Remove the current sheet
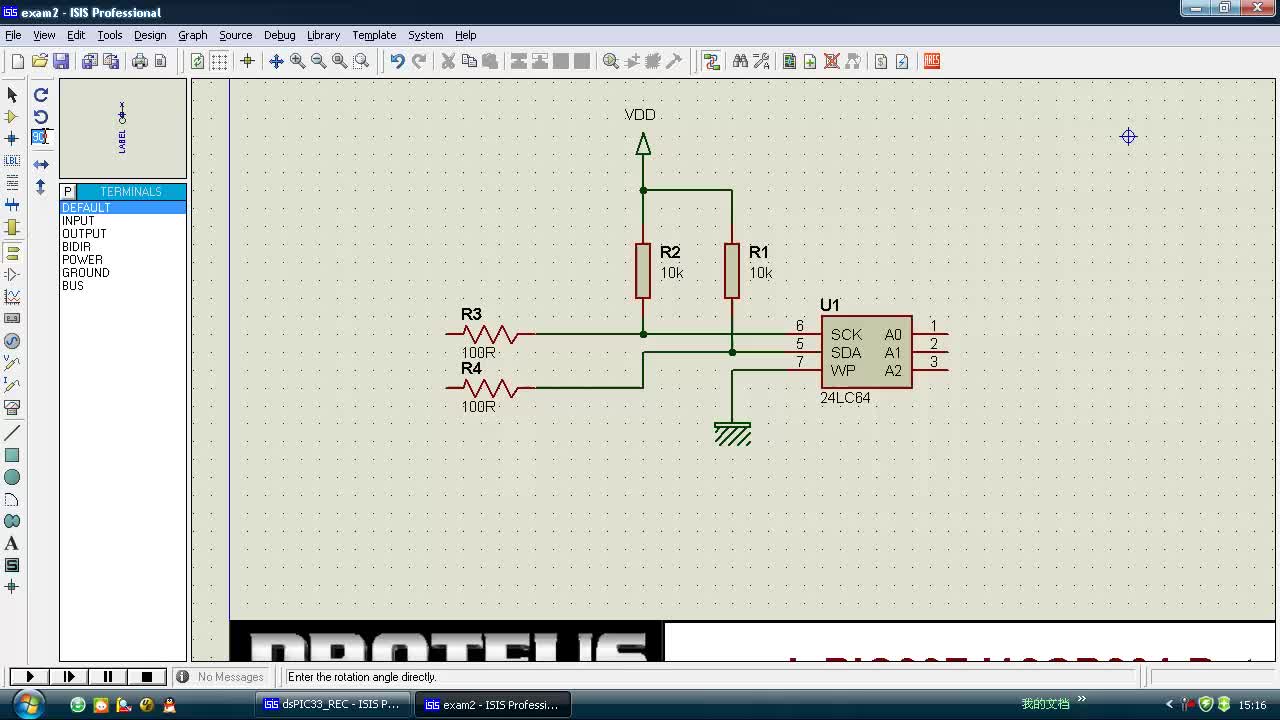The width and height of the screenshot is (1280, 720). 831,61
